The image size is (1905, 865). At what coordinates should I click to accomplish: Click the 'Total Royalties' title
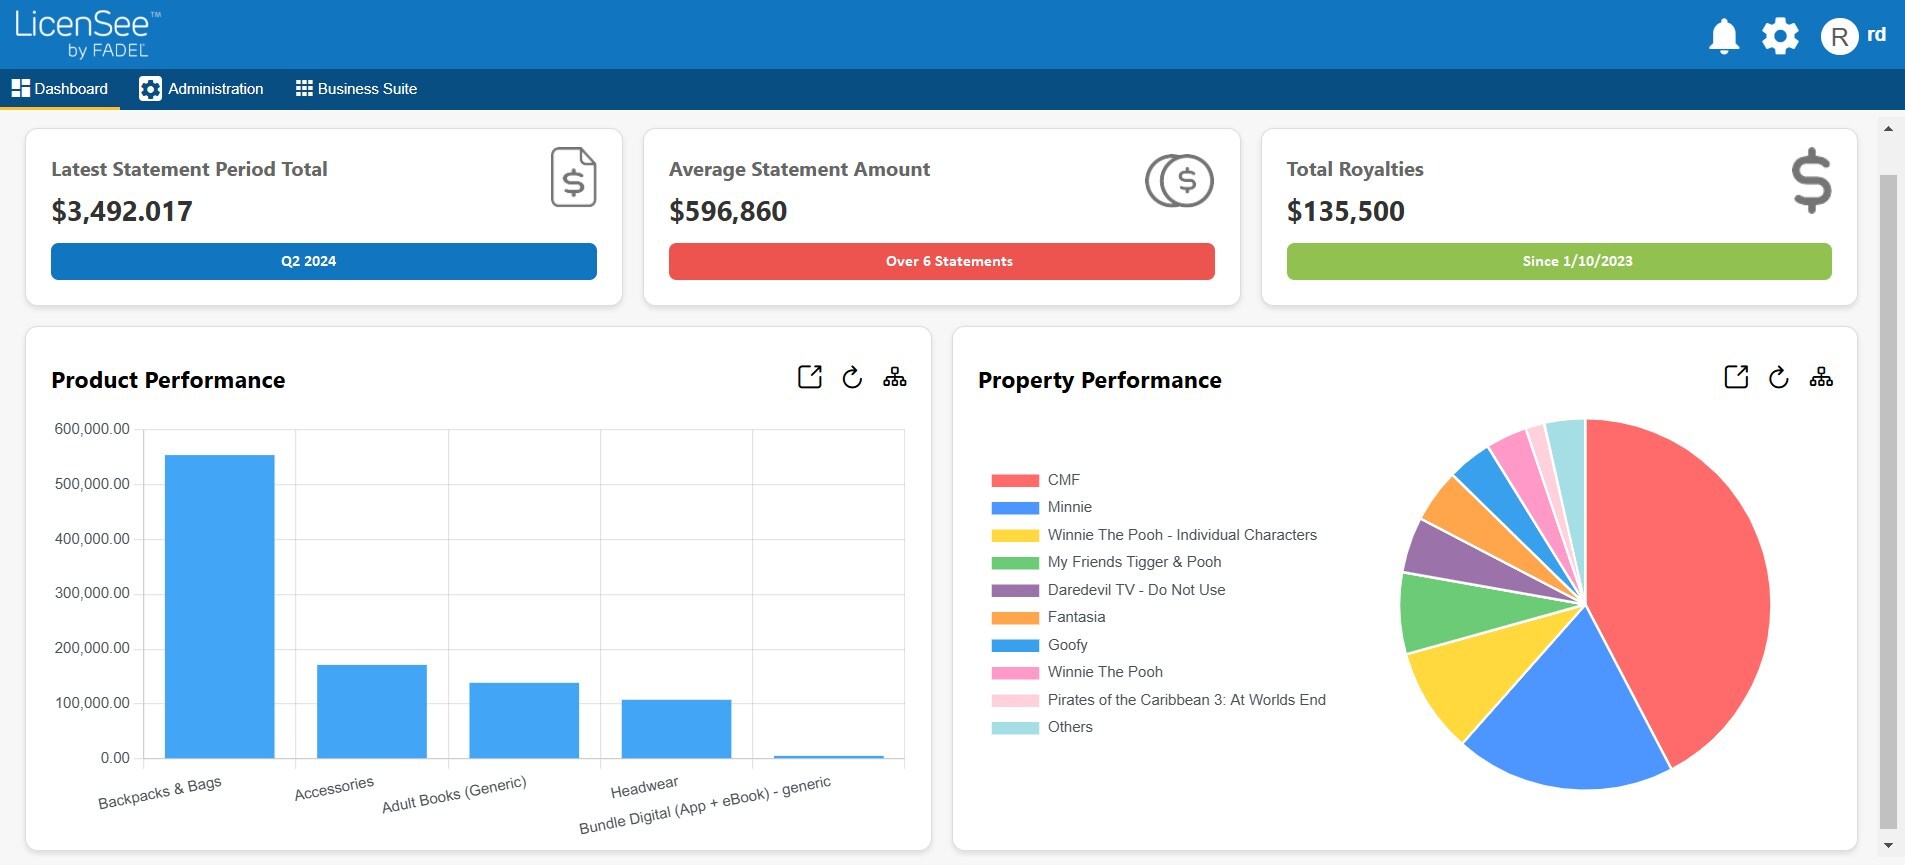pos(1355,169)
